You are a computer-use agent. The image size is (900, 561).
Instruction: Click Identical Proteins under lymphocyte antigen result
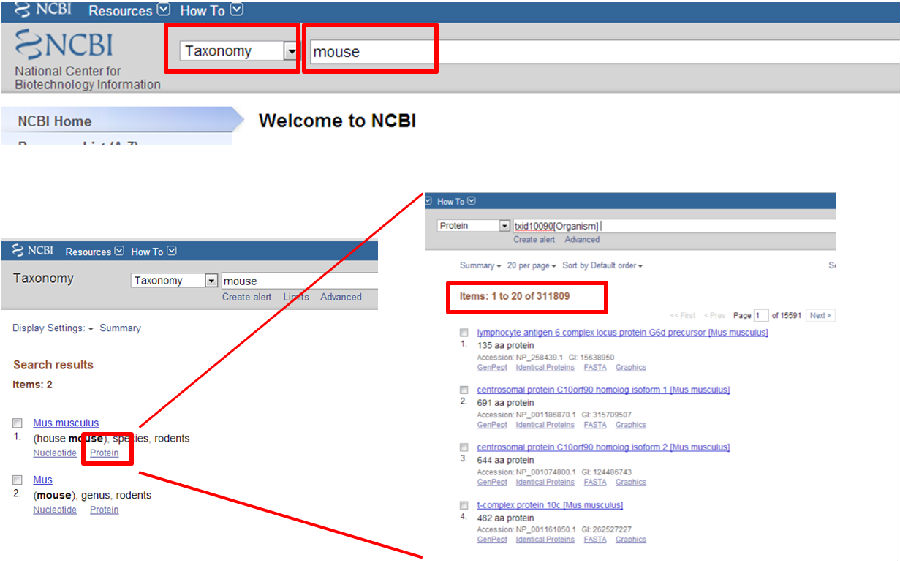[x=545, y=367]
